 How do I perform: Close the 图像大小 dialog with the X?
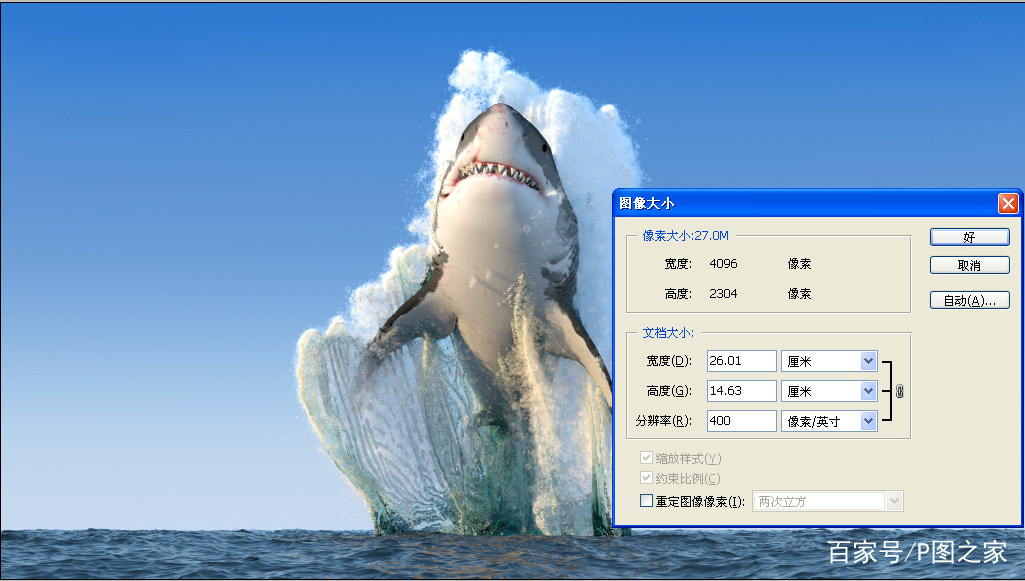[x=1007, y=203]
